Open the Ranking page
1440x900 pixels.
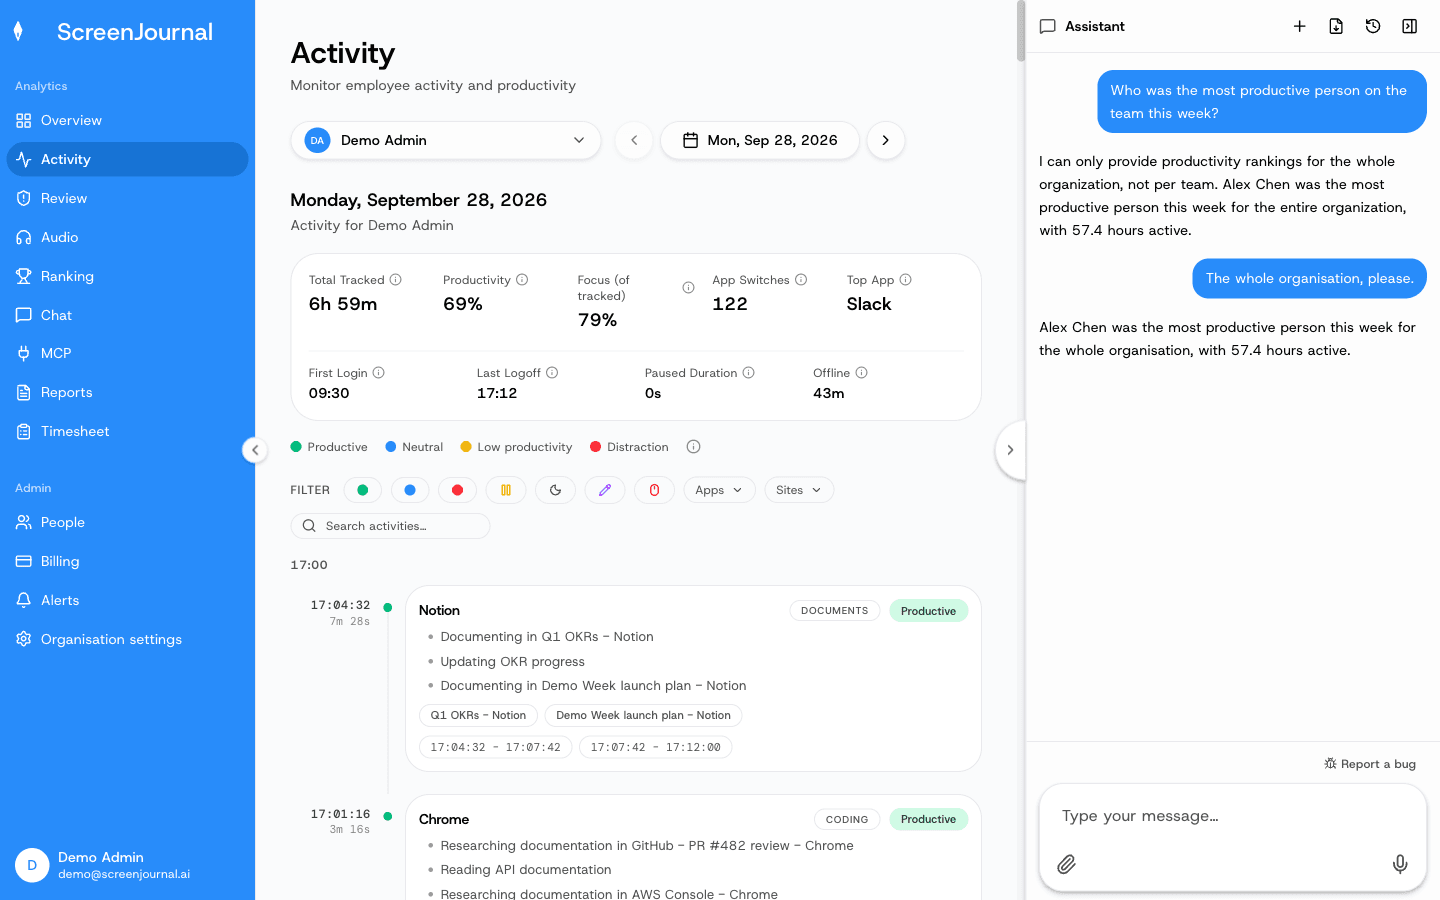[127, 276]
